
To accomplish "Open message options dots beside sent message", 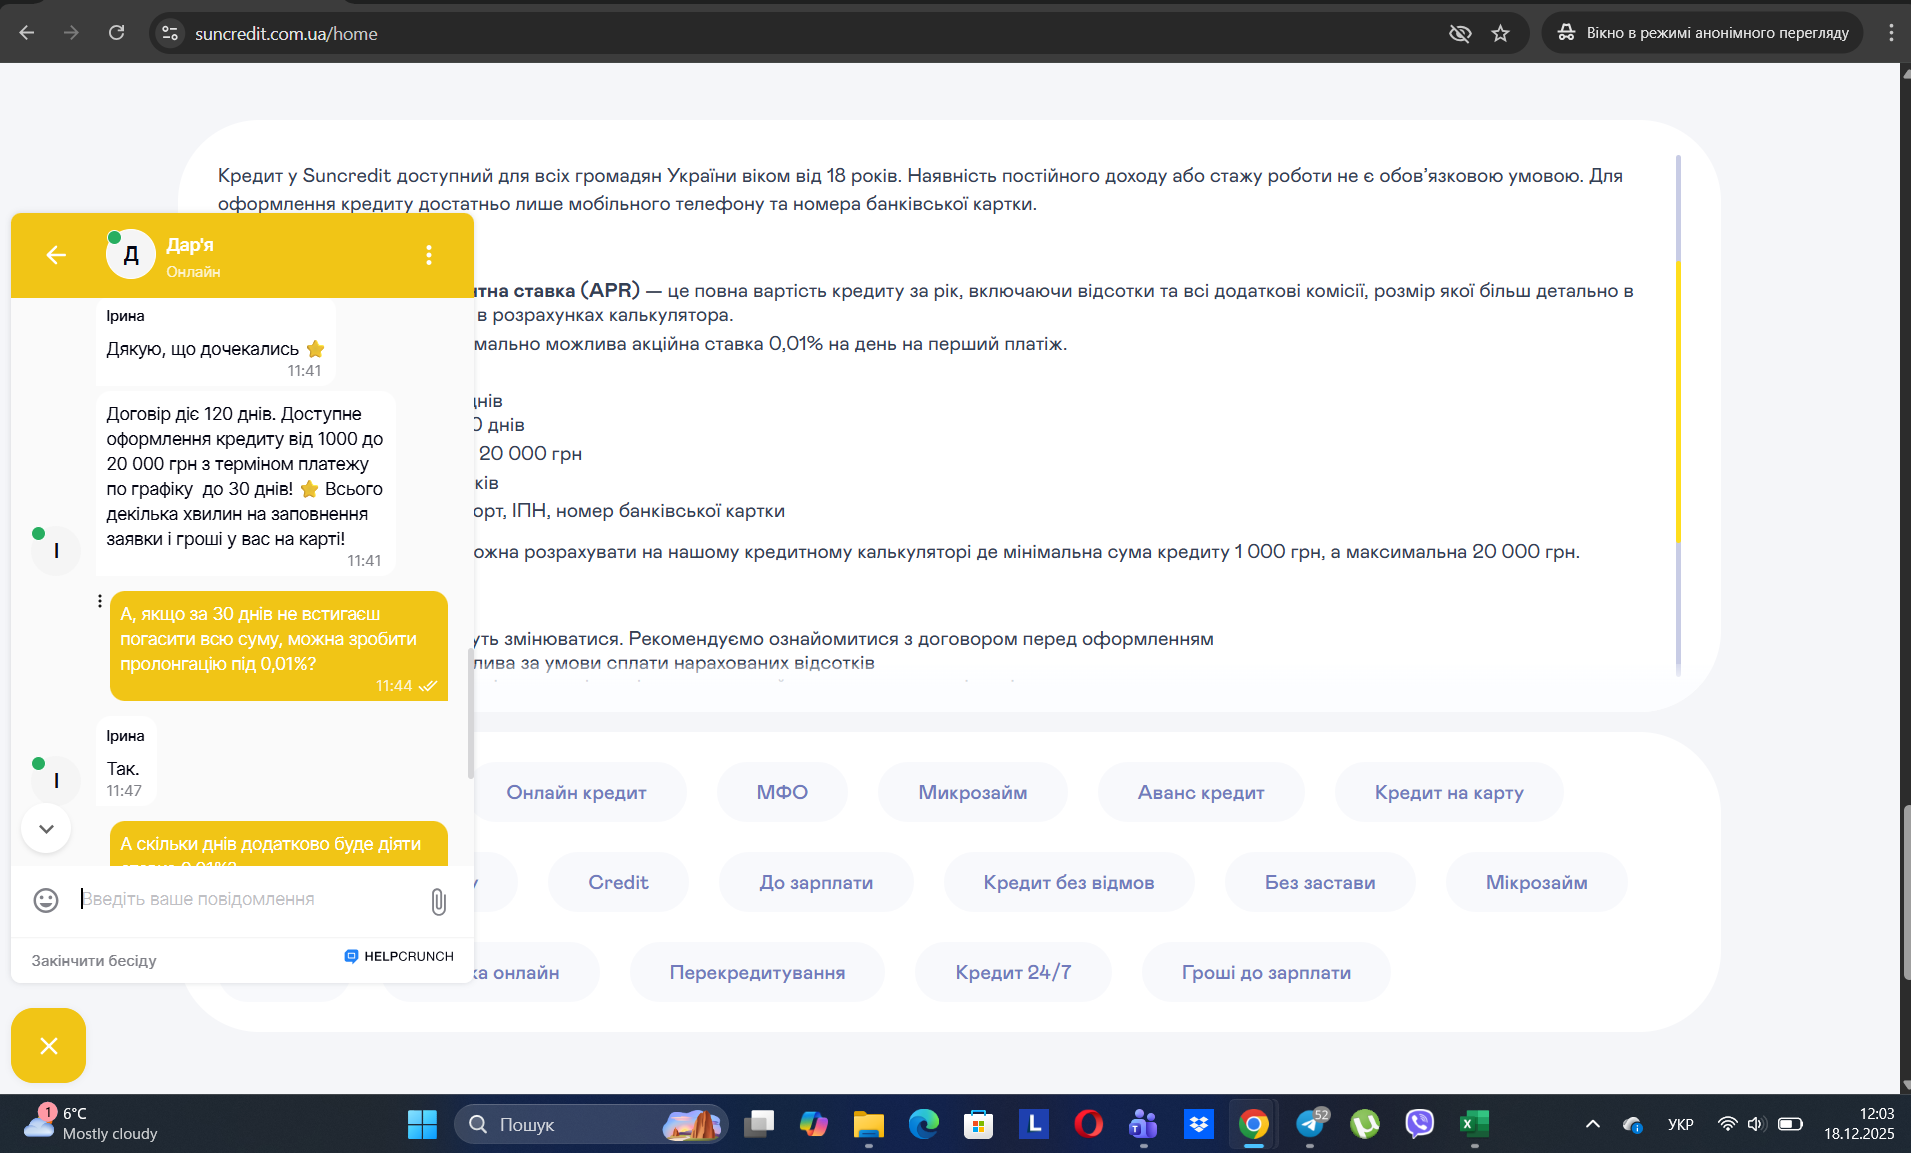I will click(99, 601).
